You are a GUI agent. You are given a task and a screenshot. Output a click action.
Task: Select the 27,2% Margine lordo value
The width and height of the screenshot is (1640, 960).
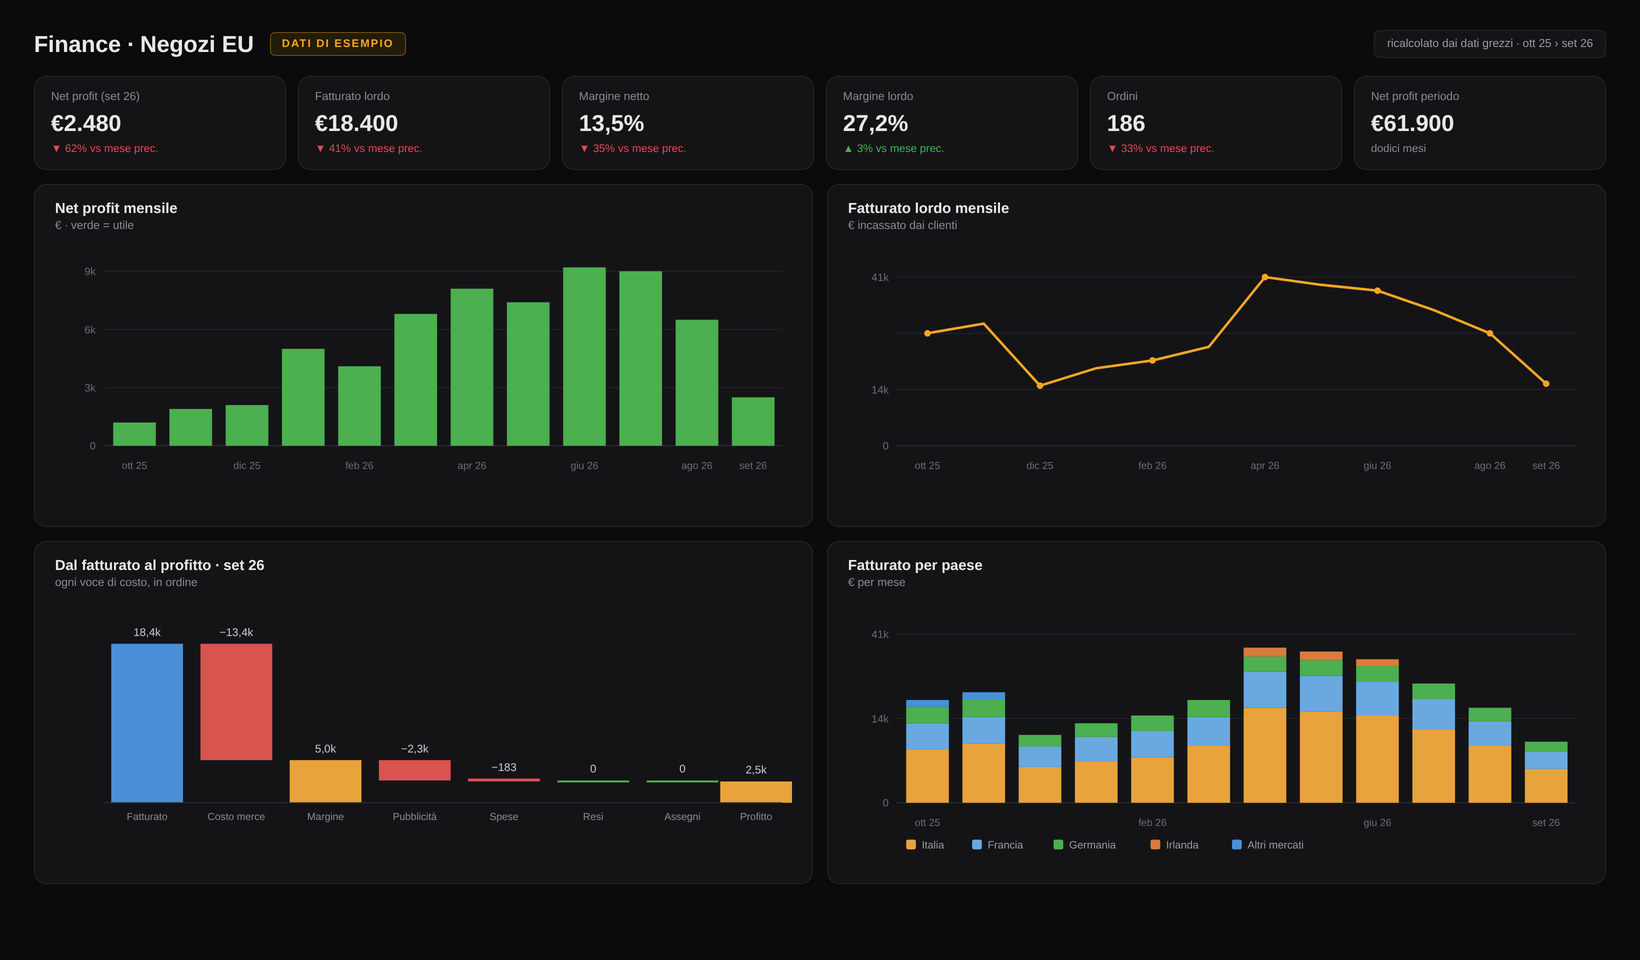[x=875, y=123]
